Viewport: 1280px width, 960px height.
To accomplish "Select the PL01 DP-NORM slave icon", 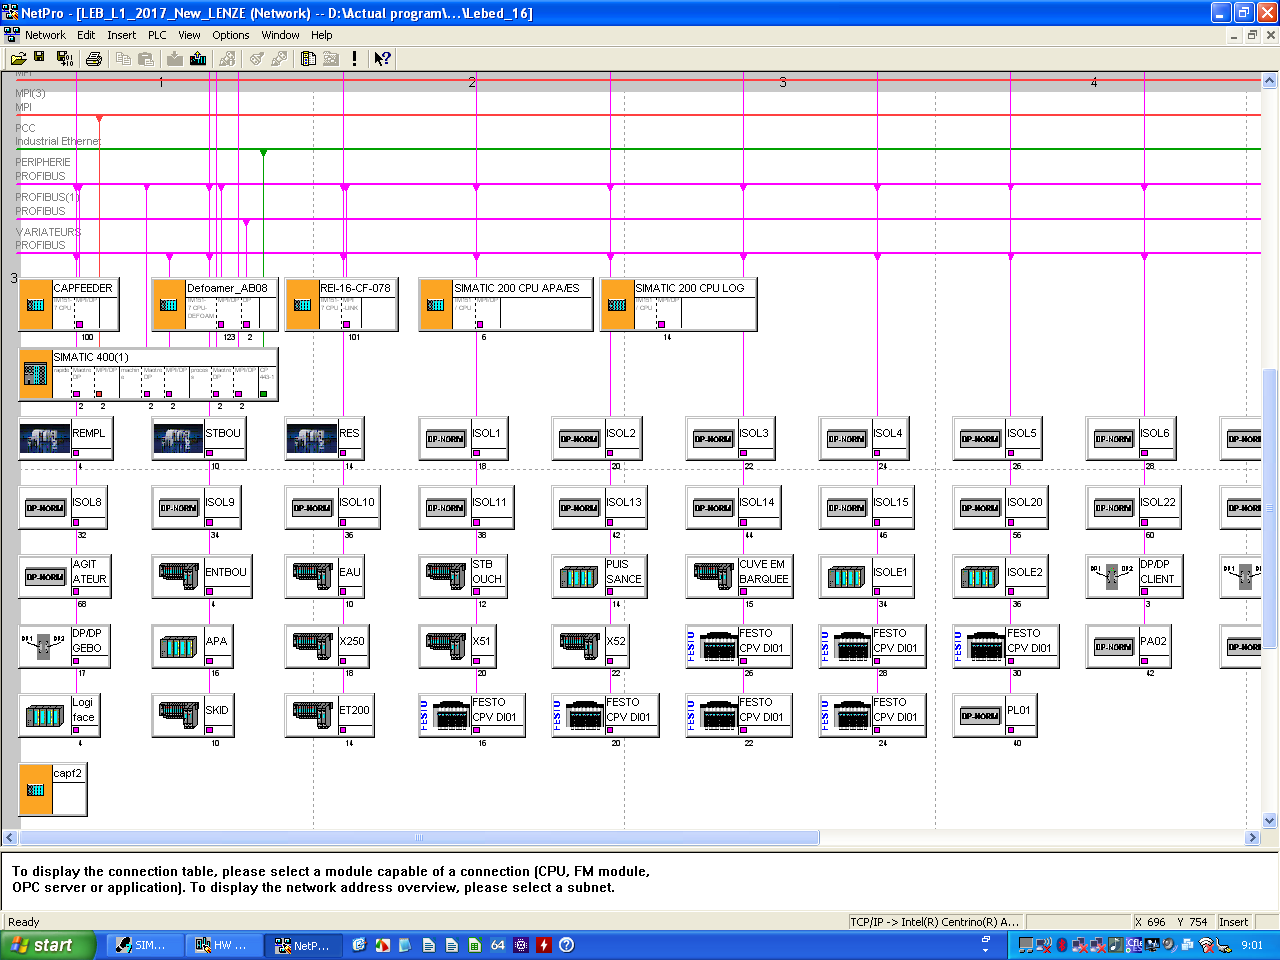I will point(980,715).
